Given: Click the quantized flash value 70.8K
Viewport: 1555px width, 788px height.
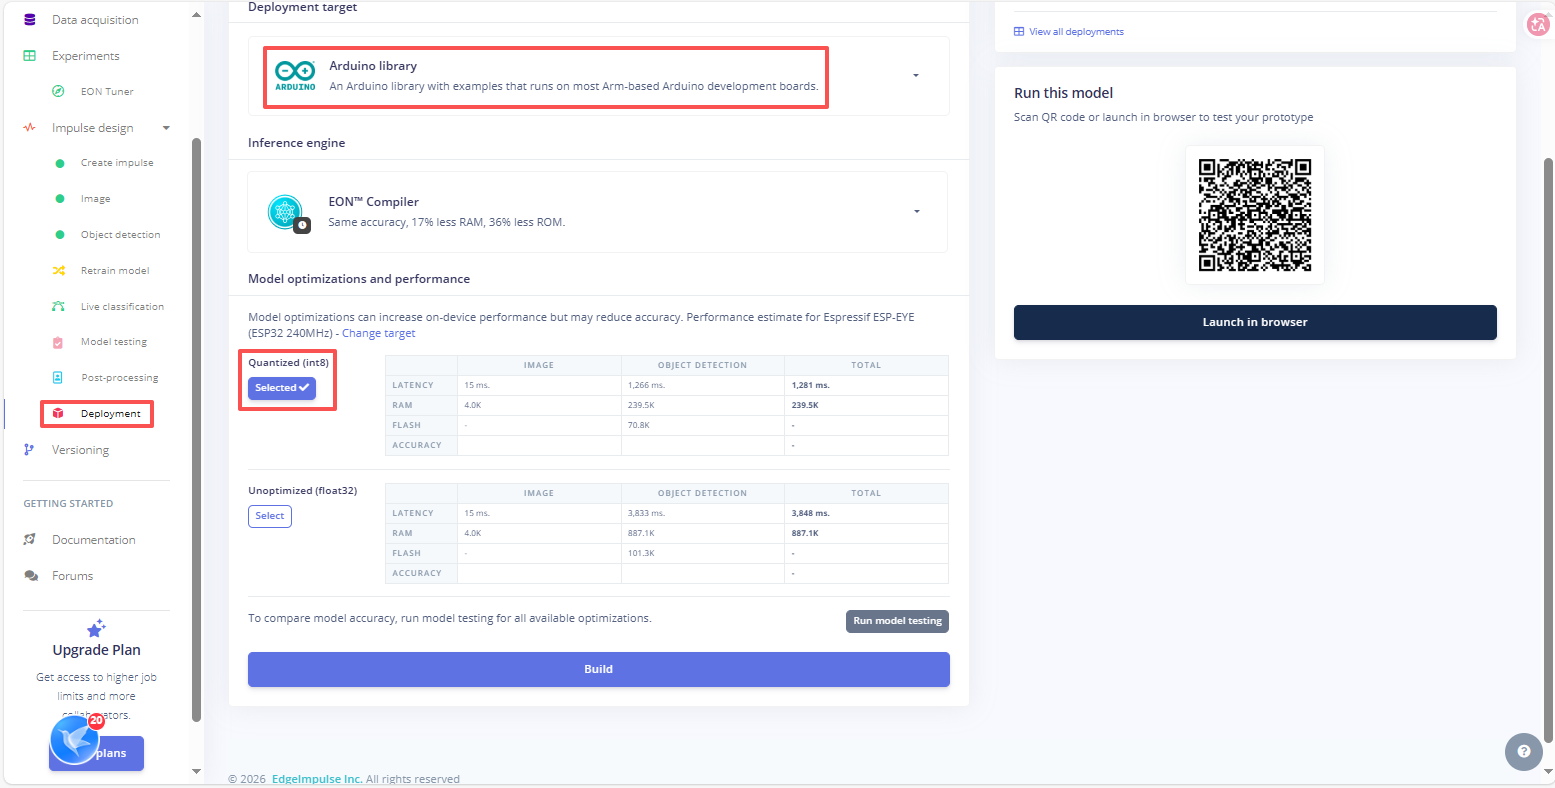Looking at the screenshot, I should (639, 425).
